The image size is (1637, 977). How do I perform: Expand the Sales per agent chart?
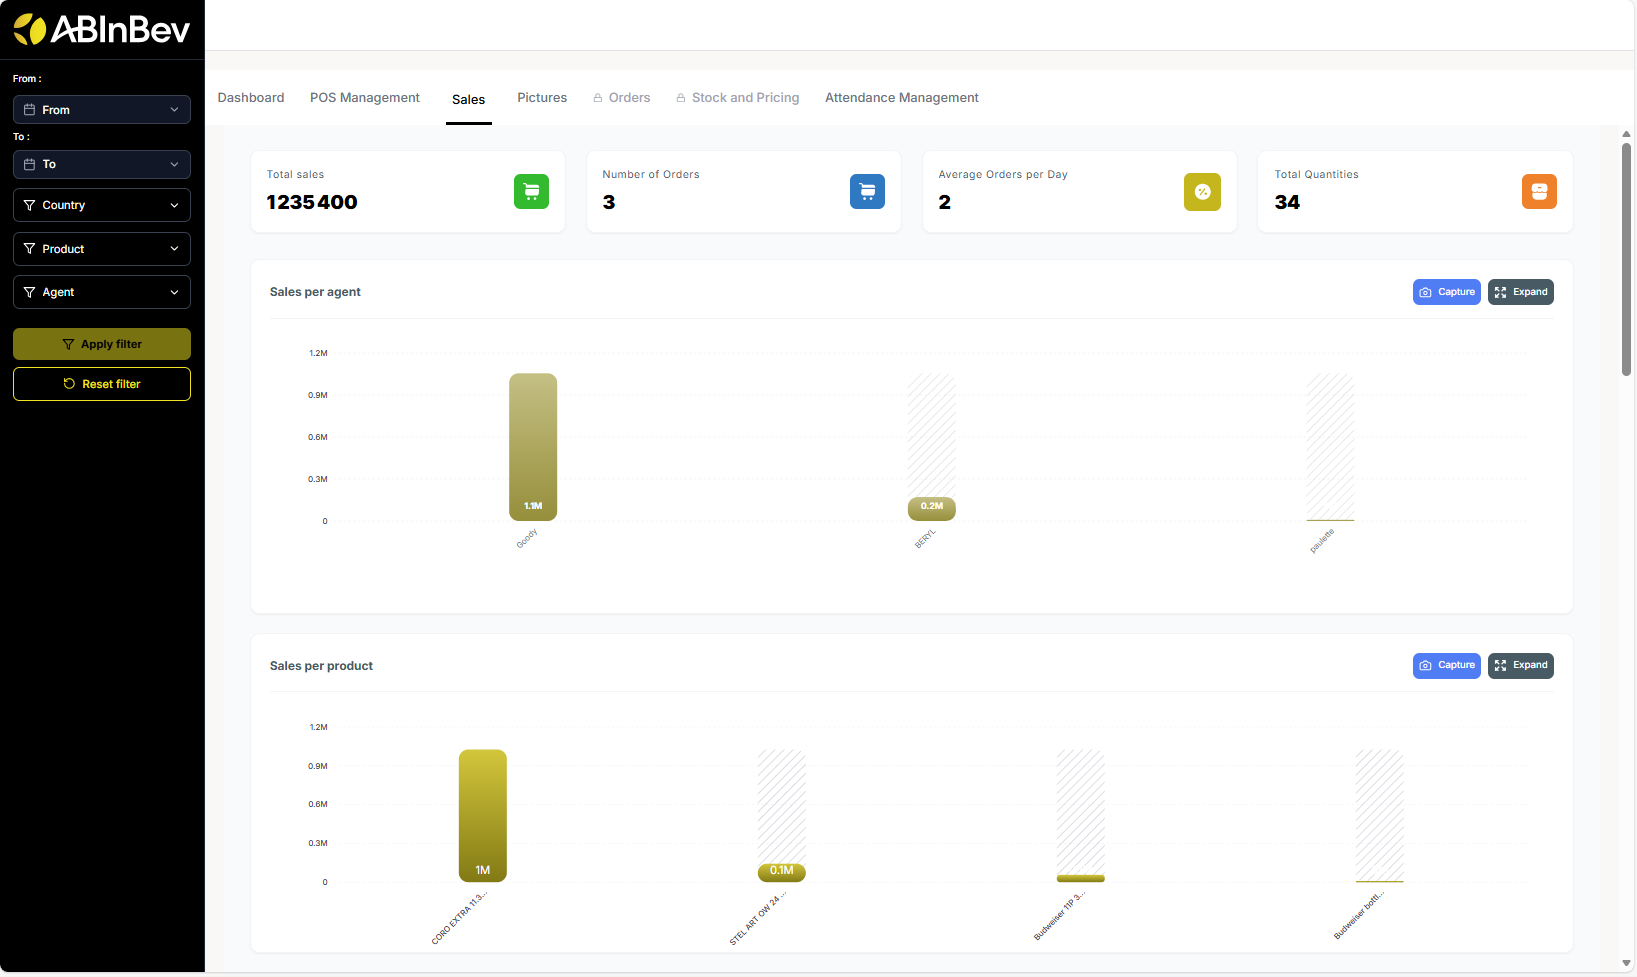(1520, 292)
